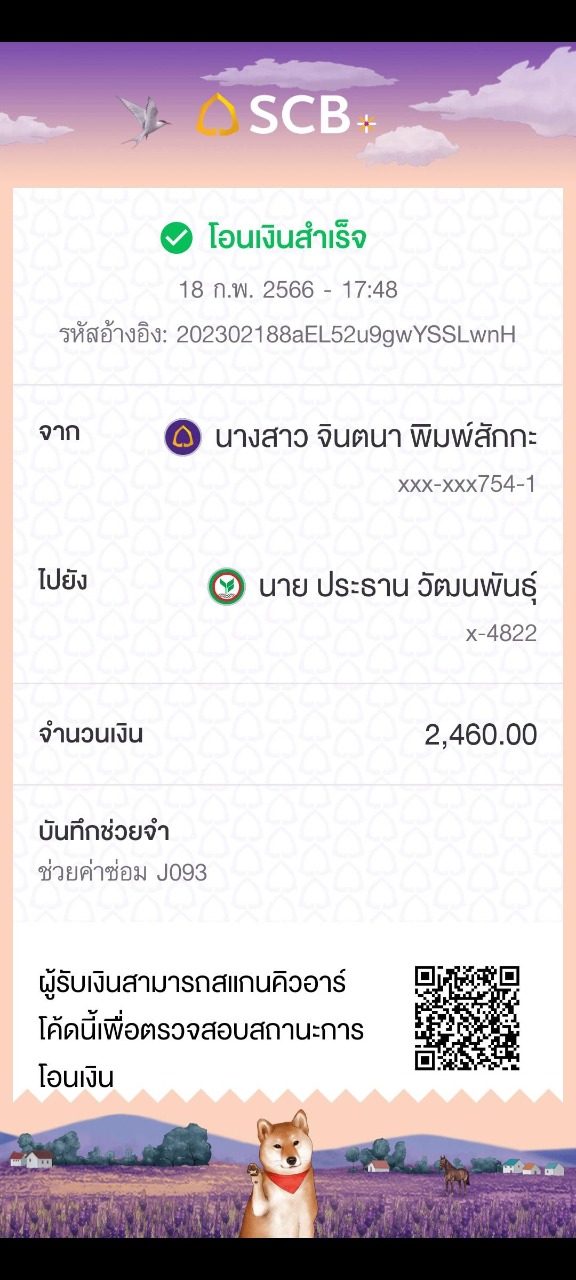Click the green success checkmark icon

[x=176, y=238]
